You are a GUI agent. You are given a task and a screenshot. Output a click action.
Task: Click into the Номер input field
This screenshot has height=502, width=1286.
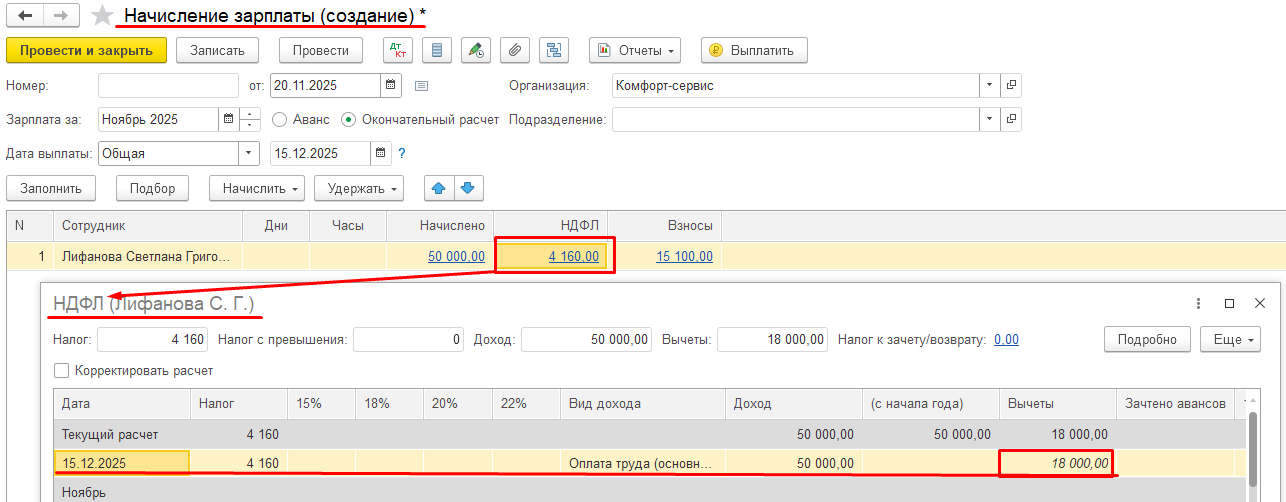[168, 85]
